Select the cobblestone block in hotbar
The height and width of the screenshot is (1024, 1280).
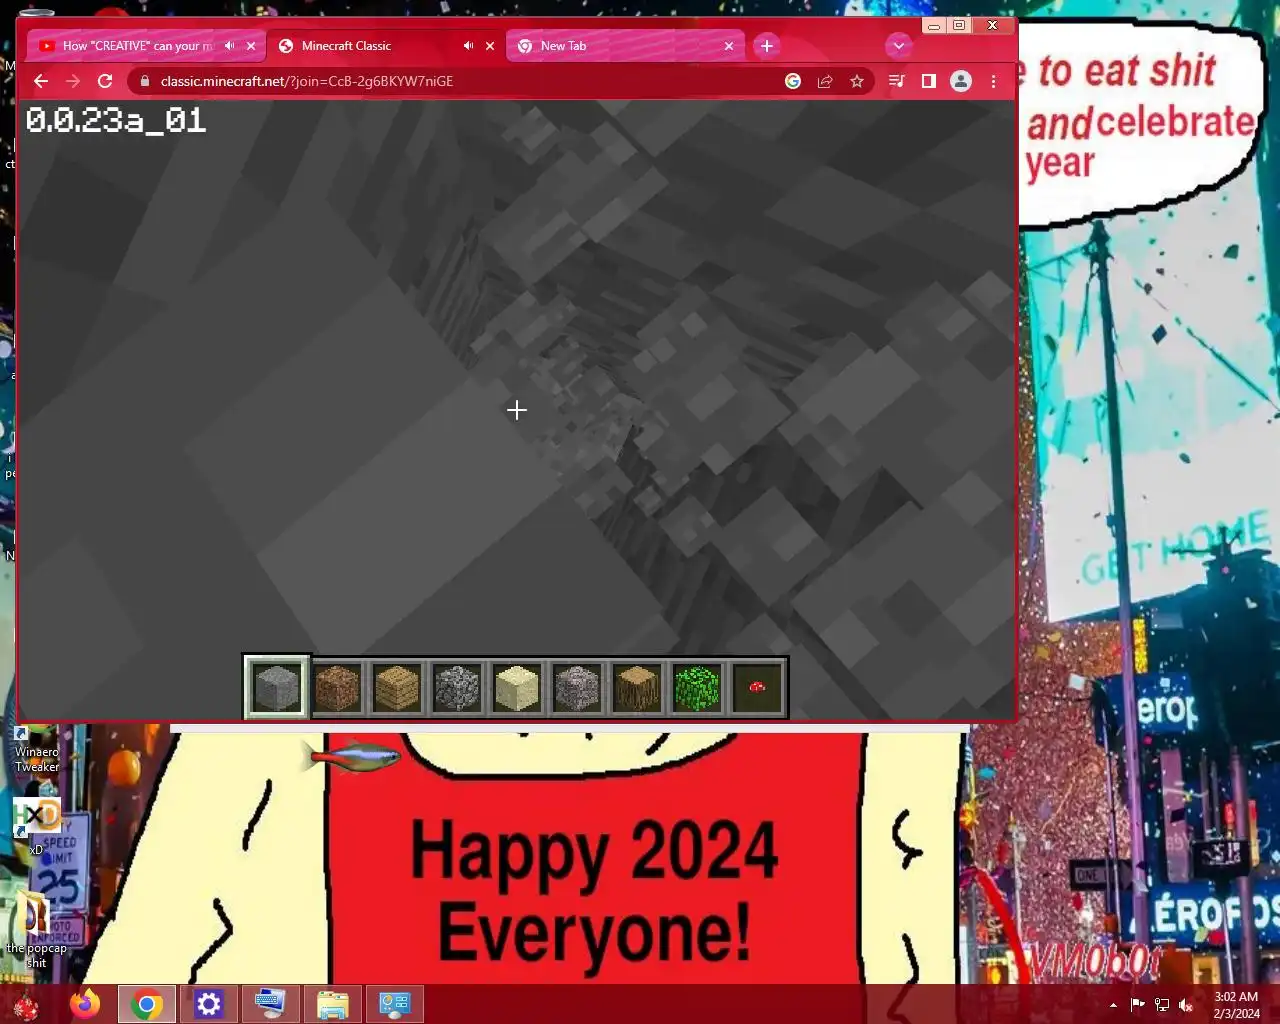tap(457, 688)
